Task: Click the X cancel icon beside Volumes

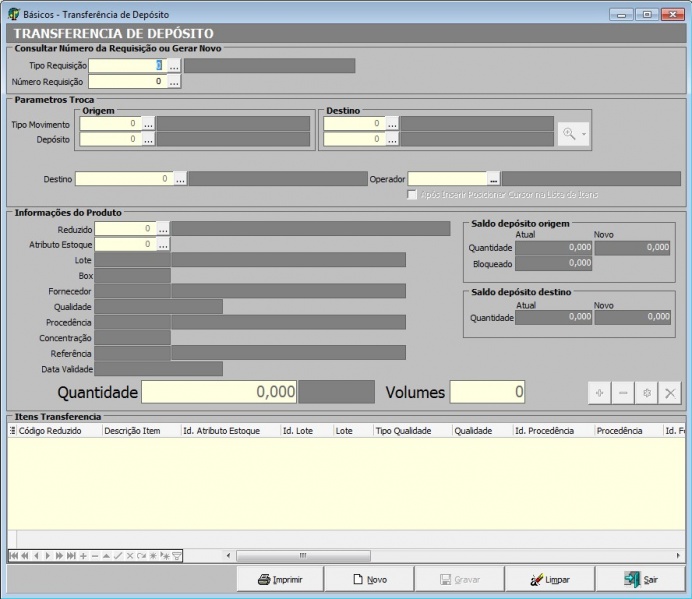Action: [671, 393]
